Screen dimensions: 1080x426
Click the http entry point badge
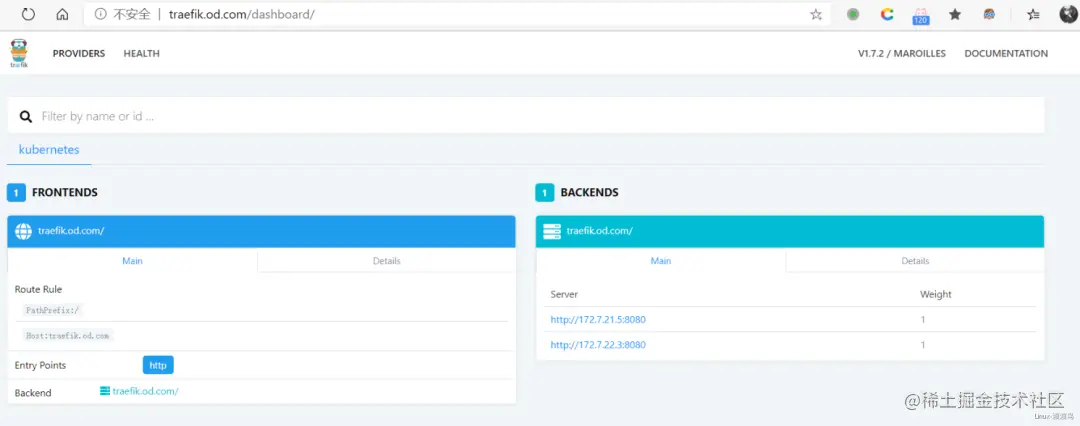[158, 365]
